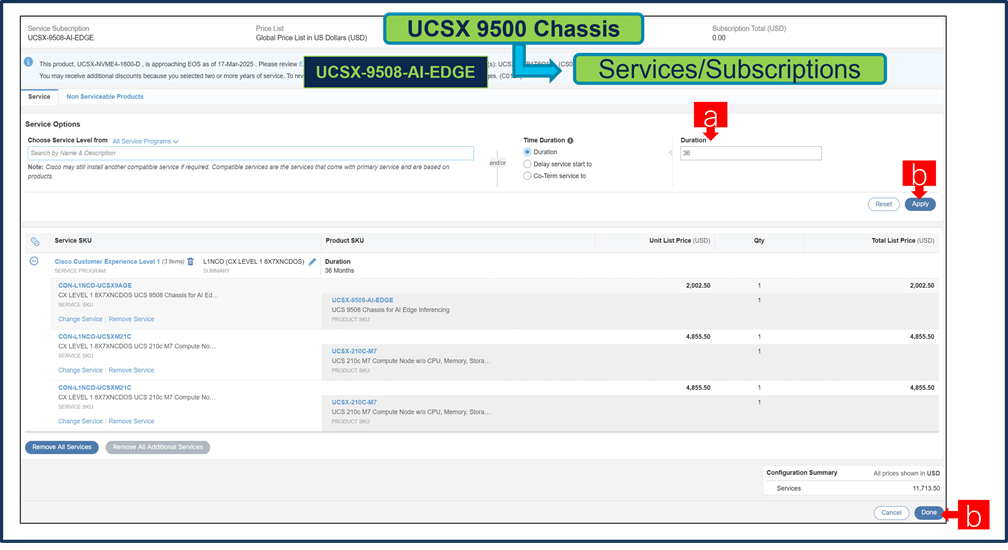Collapse the panel with the arrow beside Duration
Screen dimensions: 1008x550
coord(670,153)
